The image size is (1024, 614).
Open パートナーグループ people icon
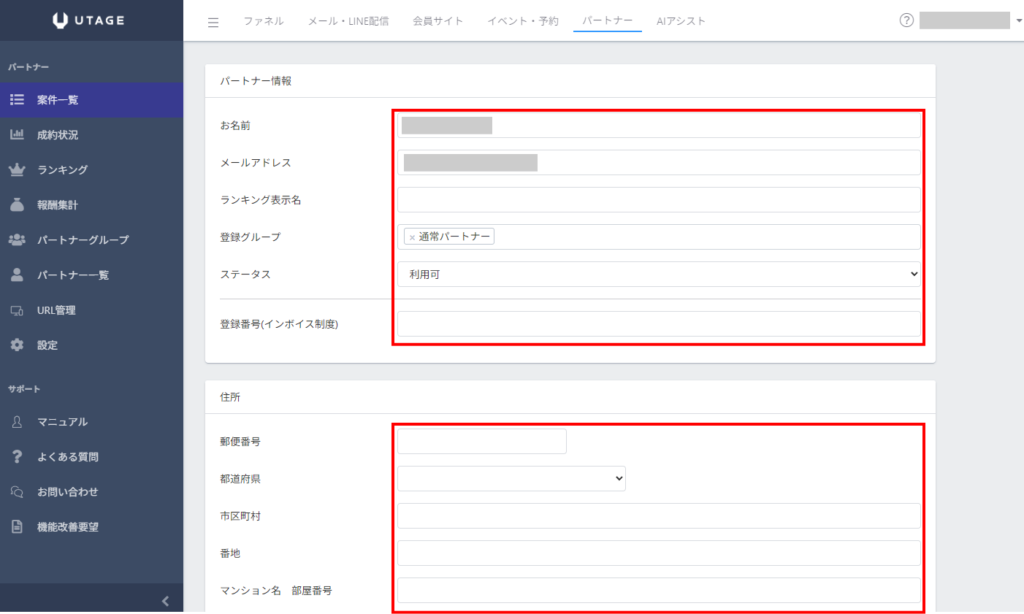17,240
